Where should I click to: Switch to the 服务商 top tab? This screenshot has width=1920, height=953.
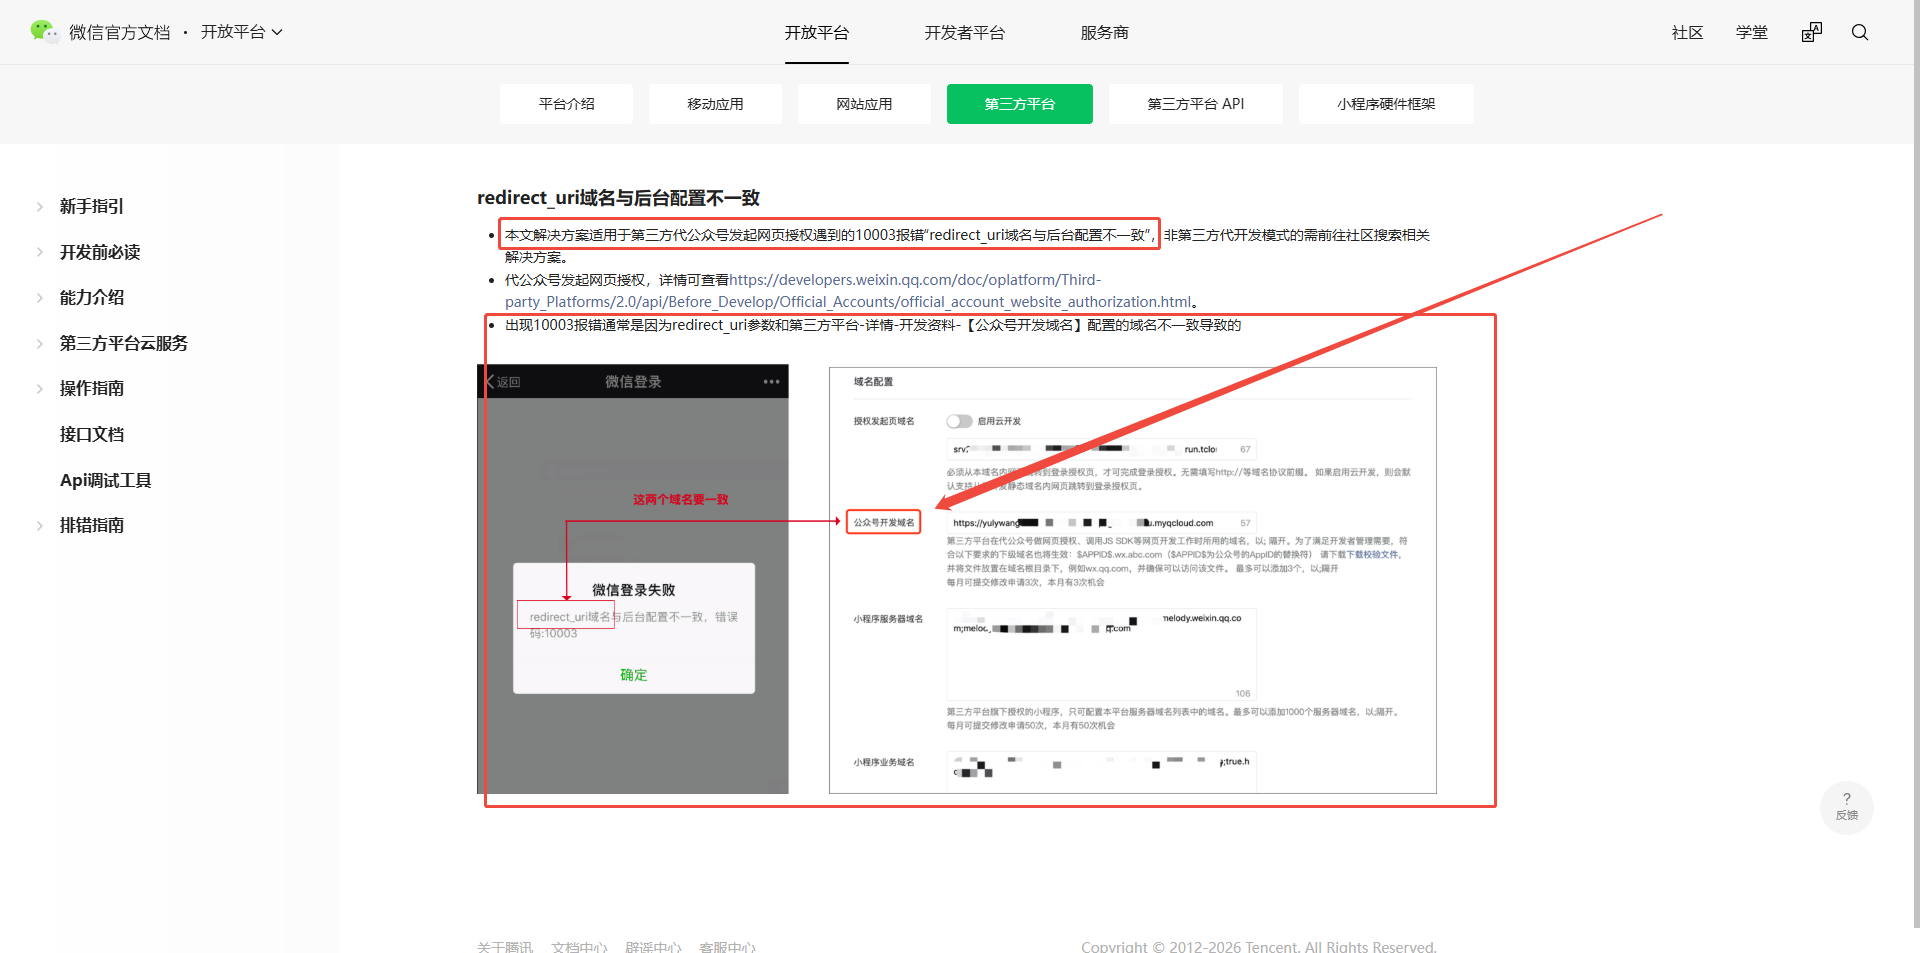(1105, 33)
